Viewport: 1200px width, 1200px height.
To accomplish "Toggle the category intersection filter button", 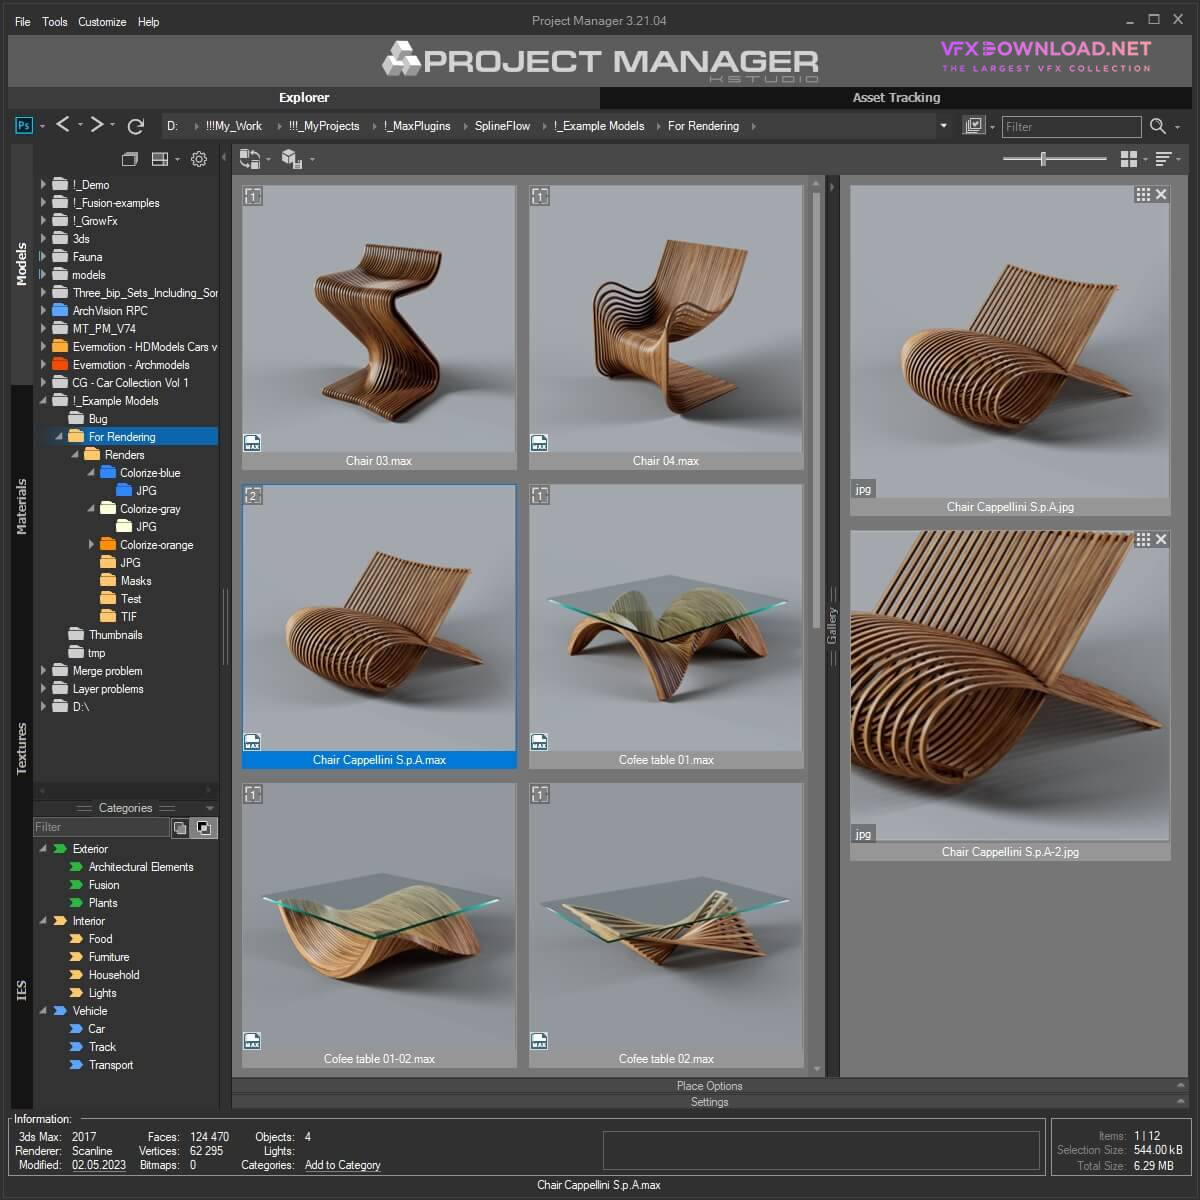I will click(x=203, y=828).
